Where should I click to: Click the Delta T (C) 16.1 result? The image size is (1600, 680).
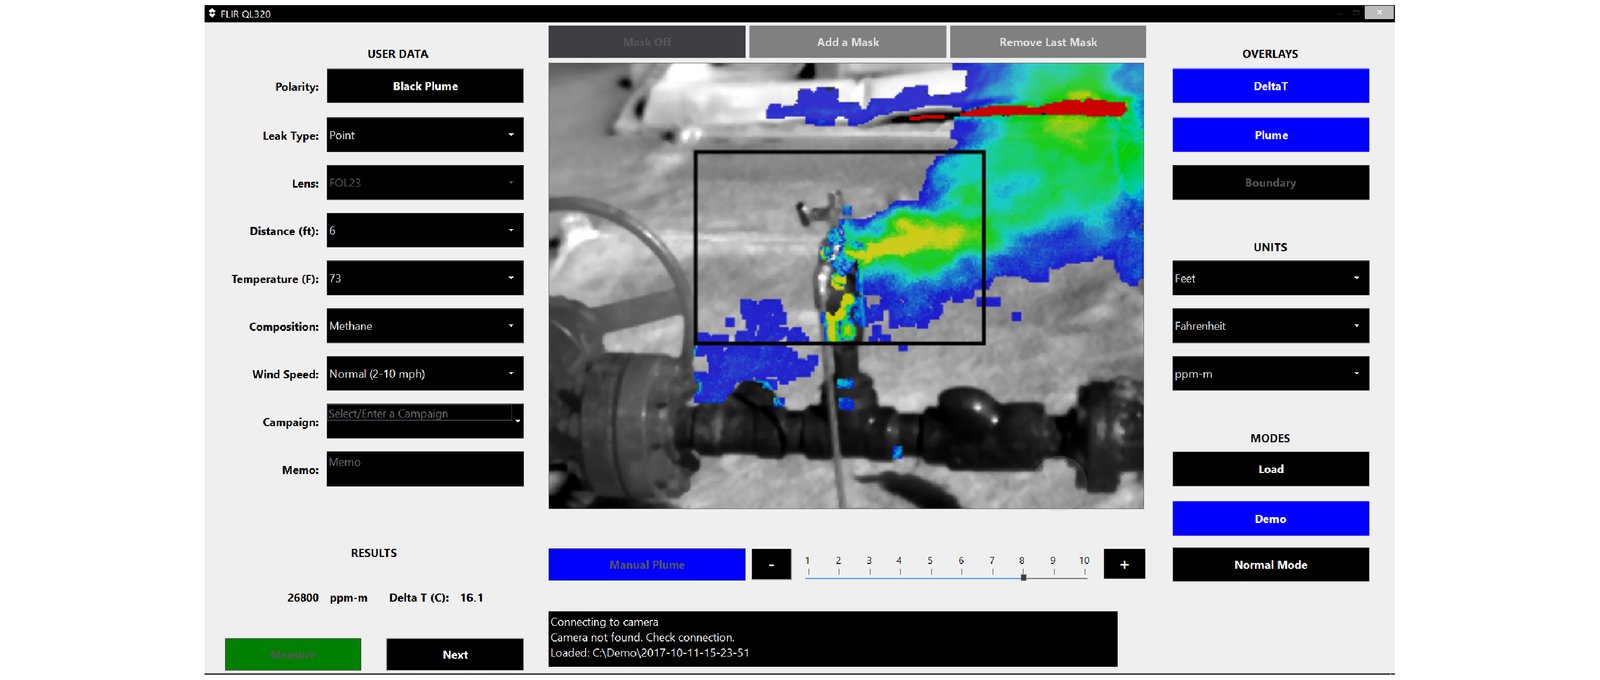(x=436, y=598)
